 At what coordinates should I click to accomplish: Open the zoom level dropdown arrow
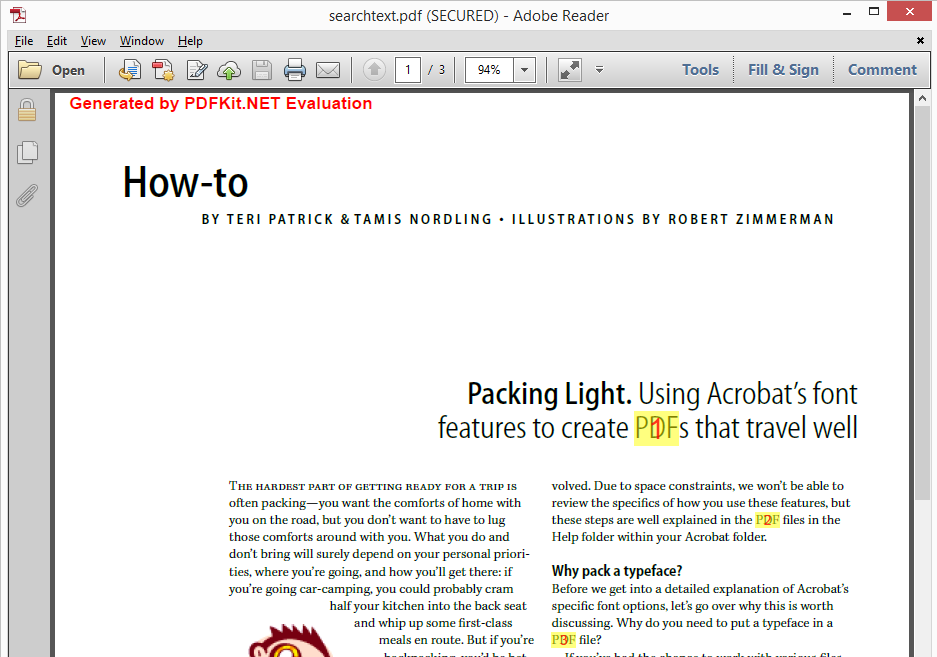tap(525, 70)
